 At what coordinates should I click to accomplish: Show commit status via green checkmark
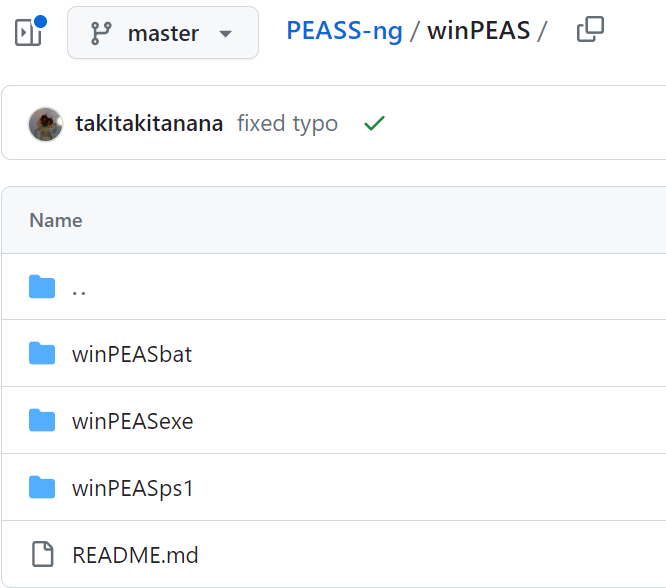(x=374, y=124)
